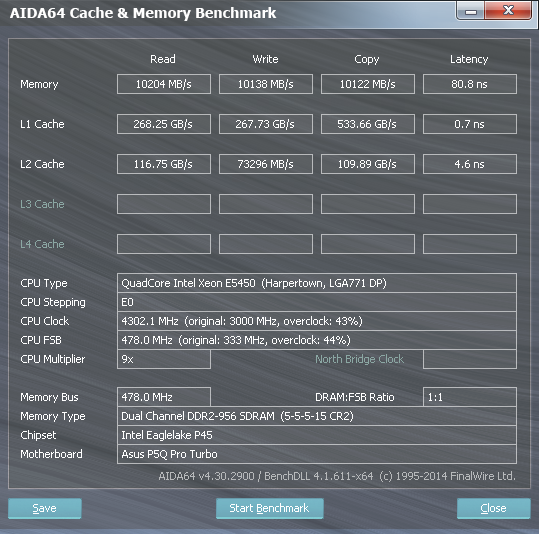The image size is (539, 534).
Task: Click the empty L3 Cache Latency field
Action: click(470, 204)
